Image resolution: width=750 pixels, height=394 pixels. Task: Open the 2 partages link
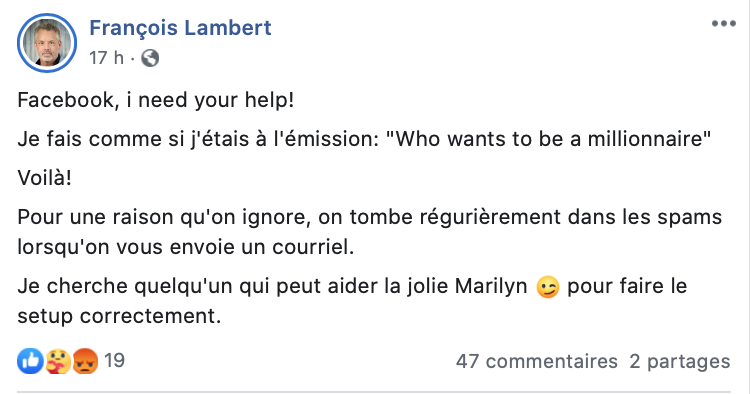pos(680,361)
